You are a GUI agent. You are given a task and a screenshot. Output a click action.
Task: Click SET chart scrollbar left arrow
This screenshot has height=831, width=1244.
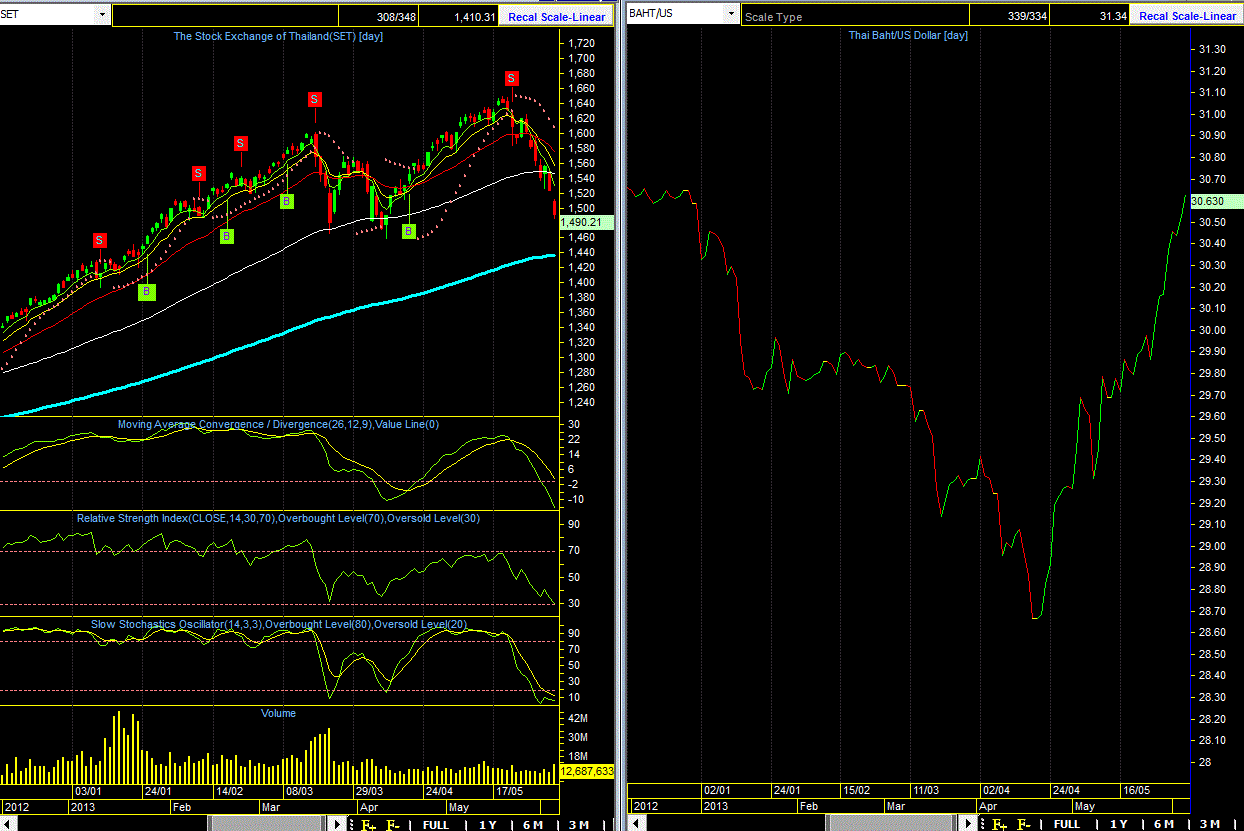click(10, 825)
